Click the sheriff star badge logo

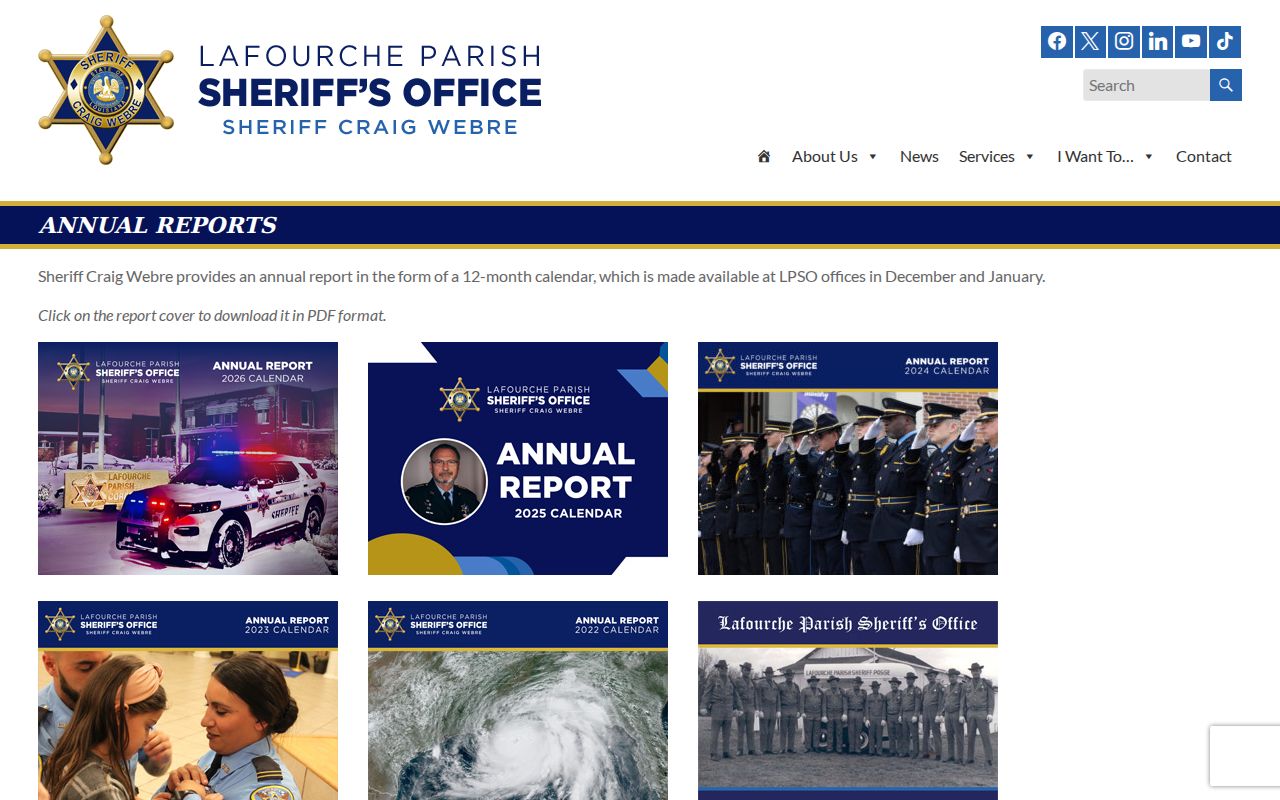point(106,90)
